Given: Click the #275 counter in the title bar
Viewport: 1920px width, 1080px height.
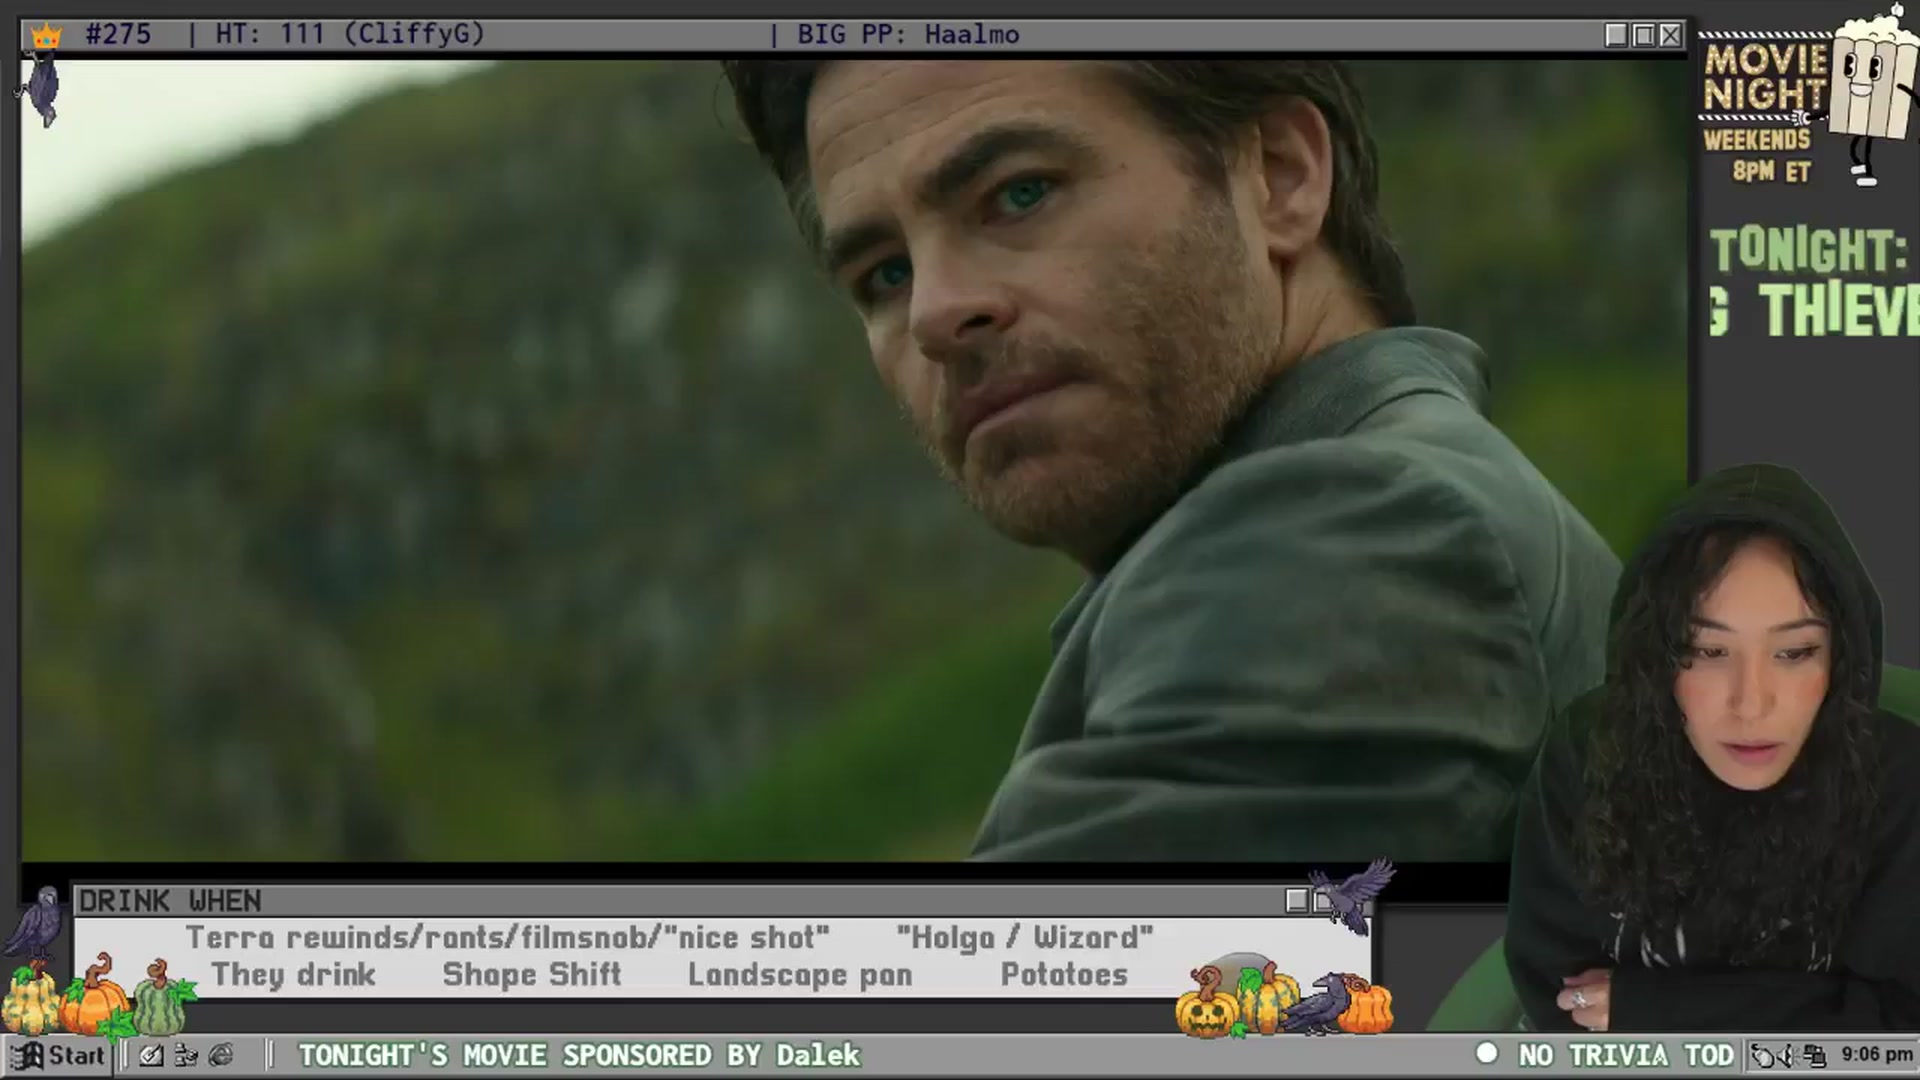Looking at the screenshot, I should pyautogui.click(x=118, y=34).
